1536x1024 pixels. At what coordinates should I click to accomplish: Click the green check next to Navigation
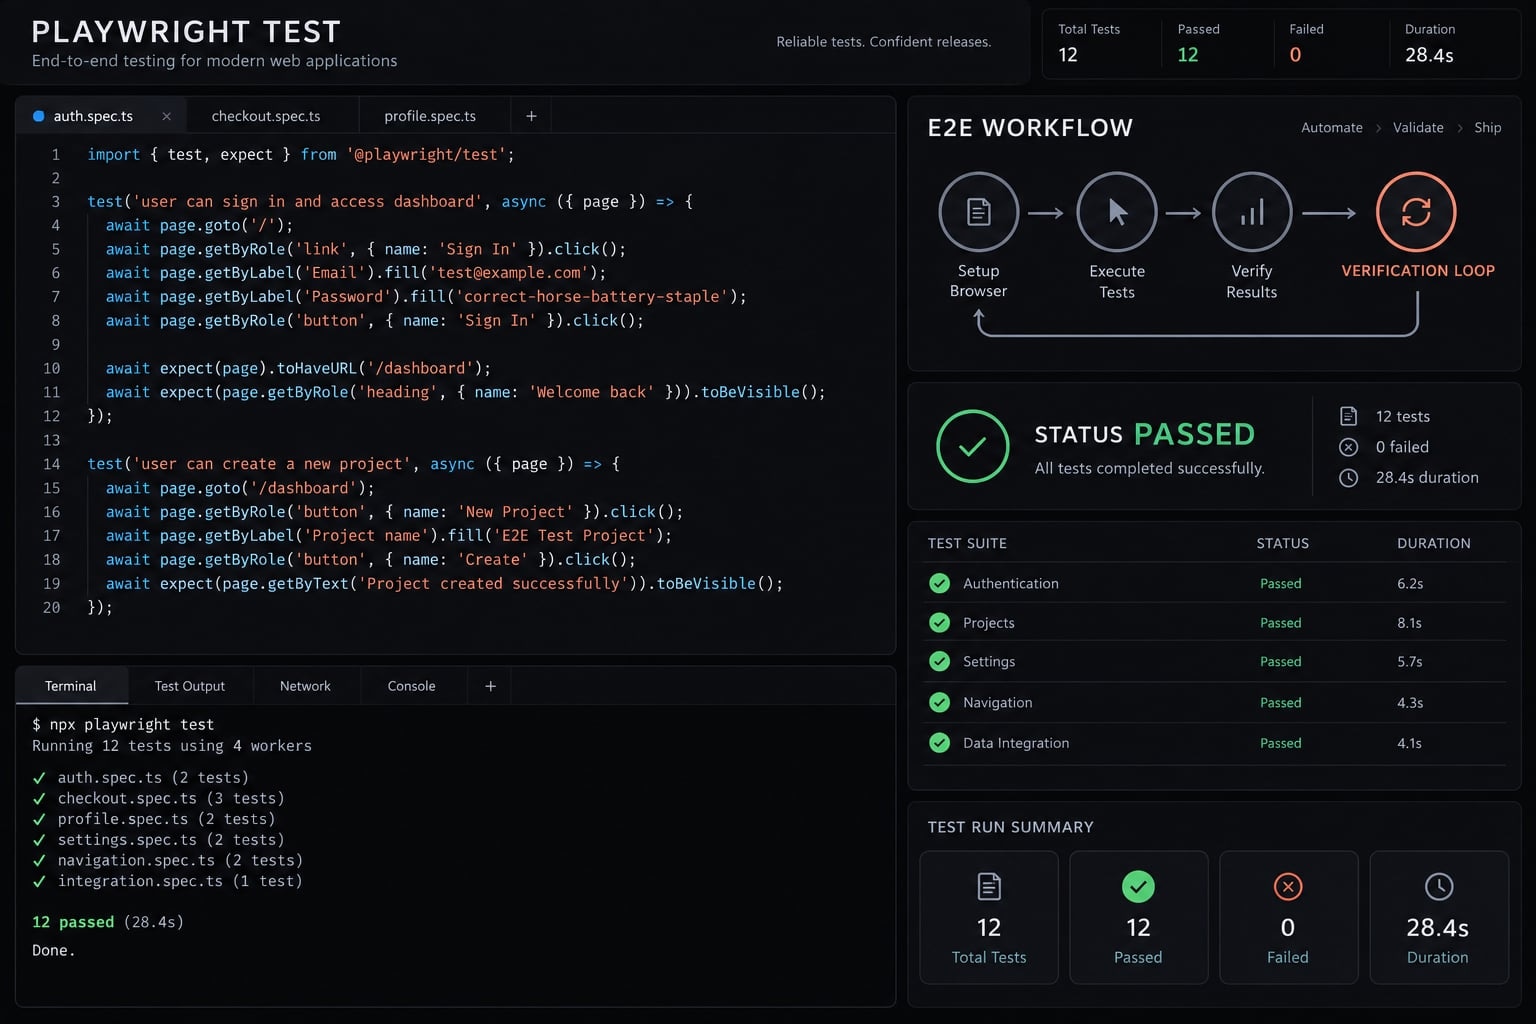940,702
